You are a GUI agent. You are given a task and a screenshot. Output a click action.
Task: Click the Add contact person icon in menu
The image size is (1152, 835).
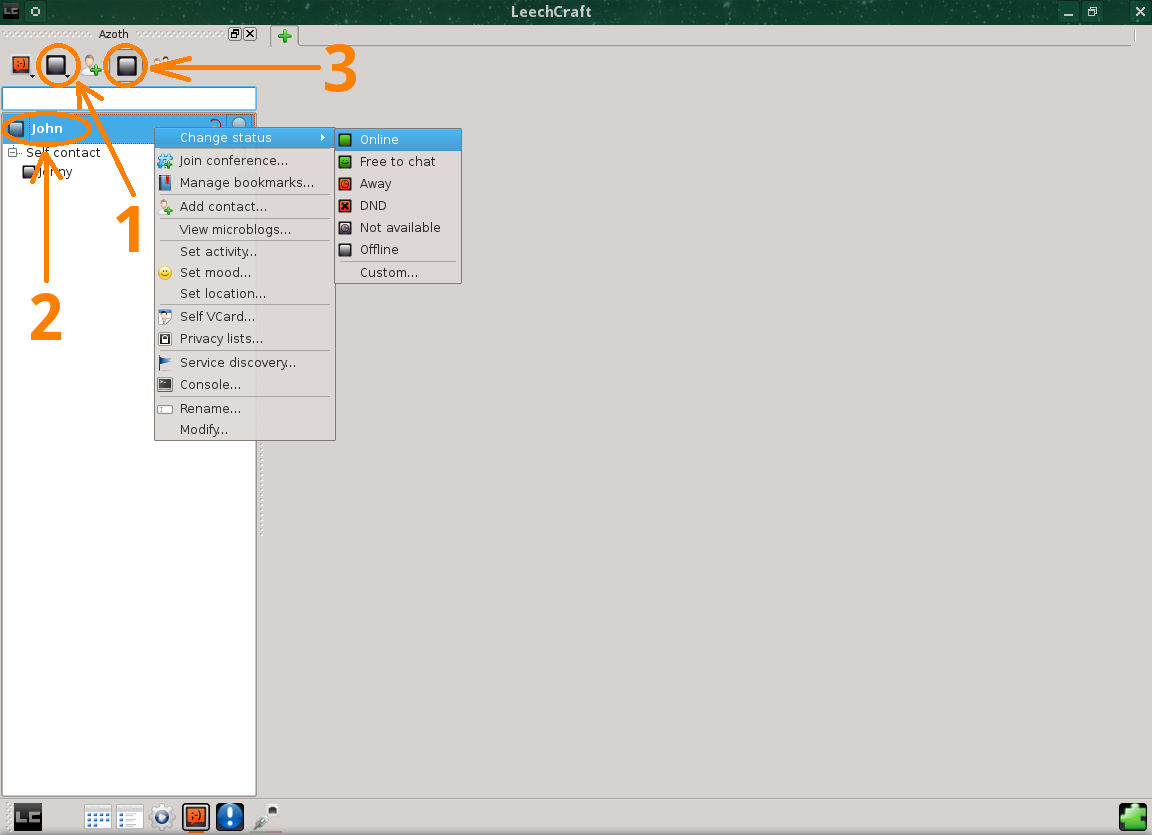coord(165,207)
